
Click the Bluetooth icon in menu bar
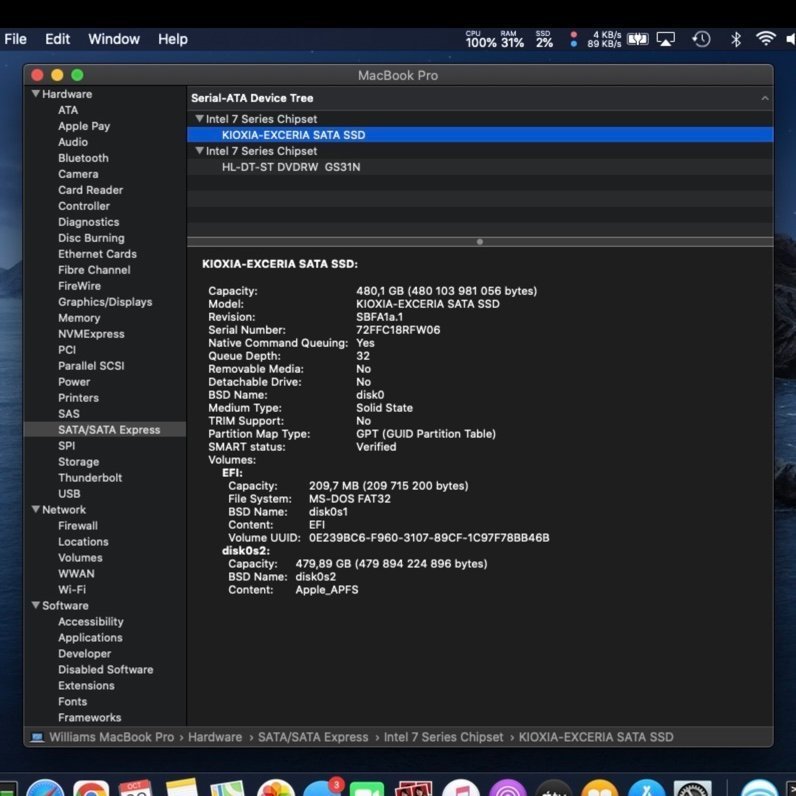click(735, 39)
